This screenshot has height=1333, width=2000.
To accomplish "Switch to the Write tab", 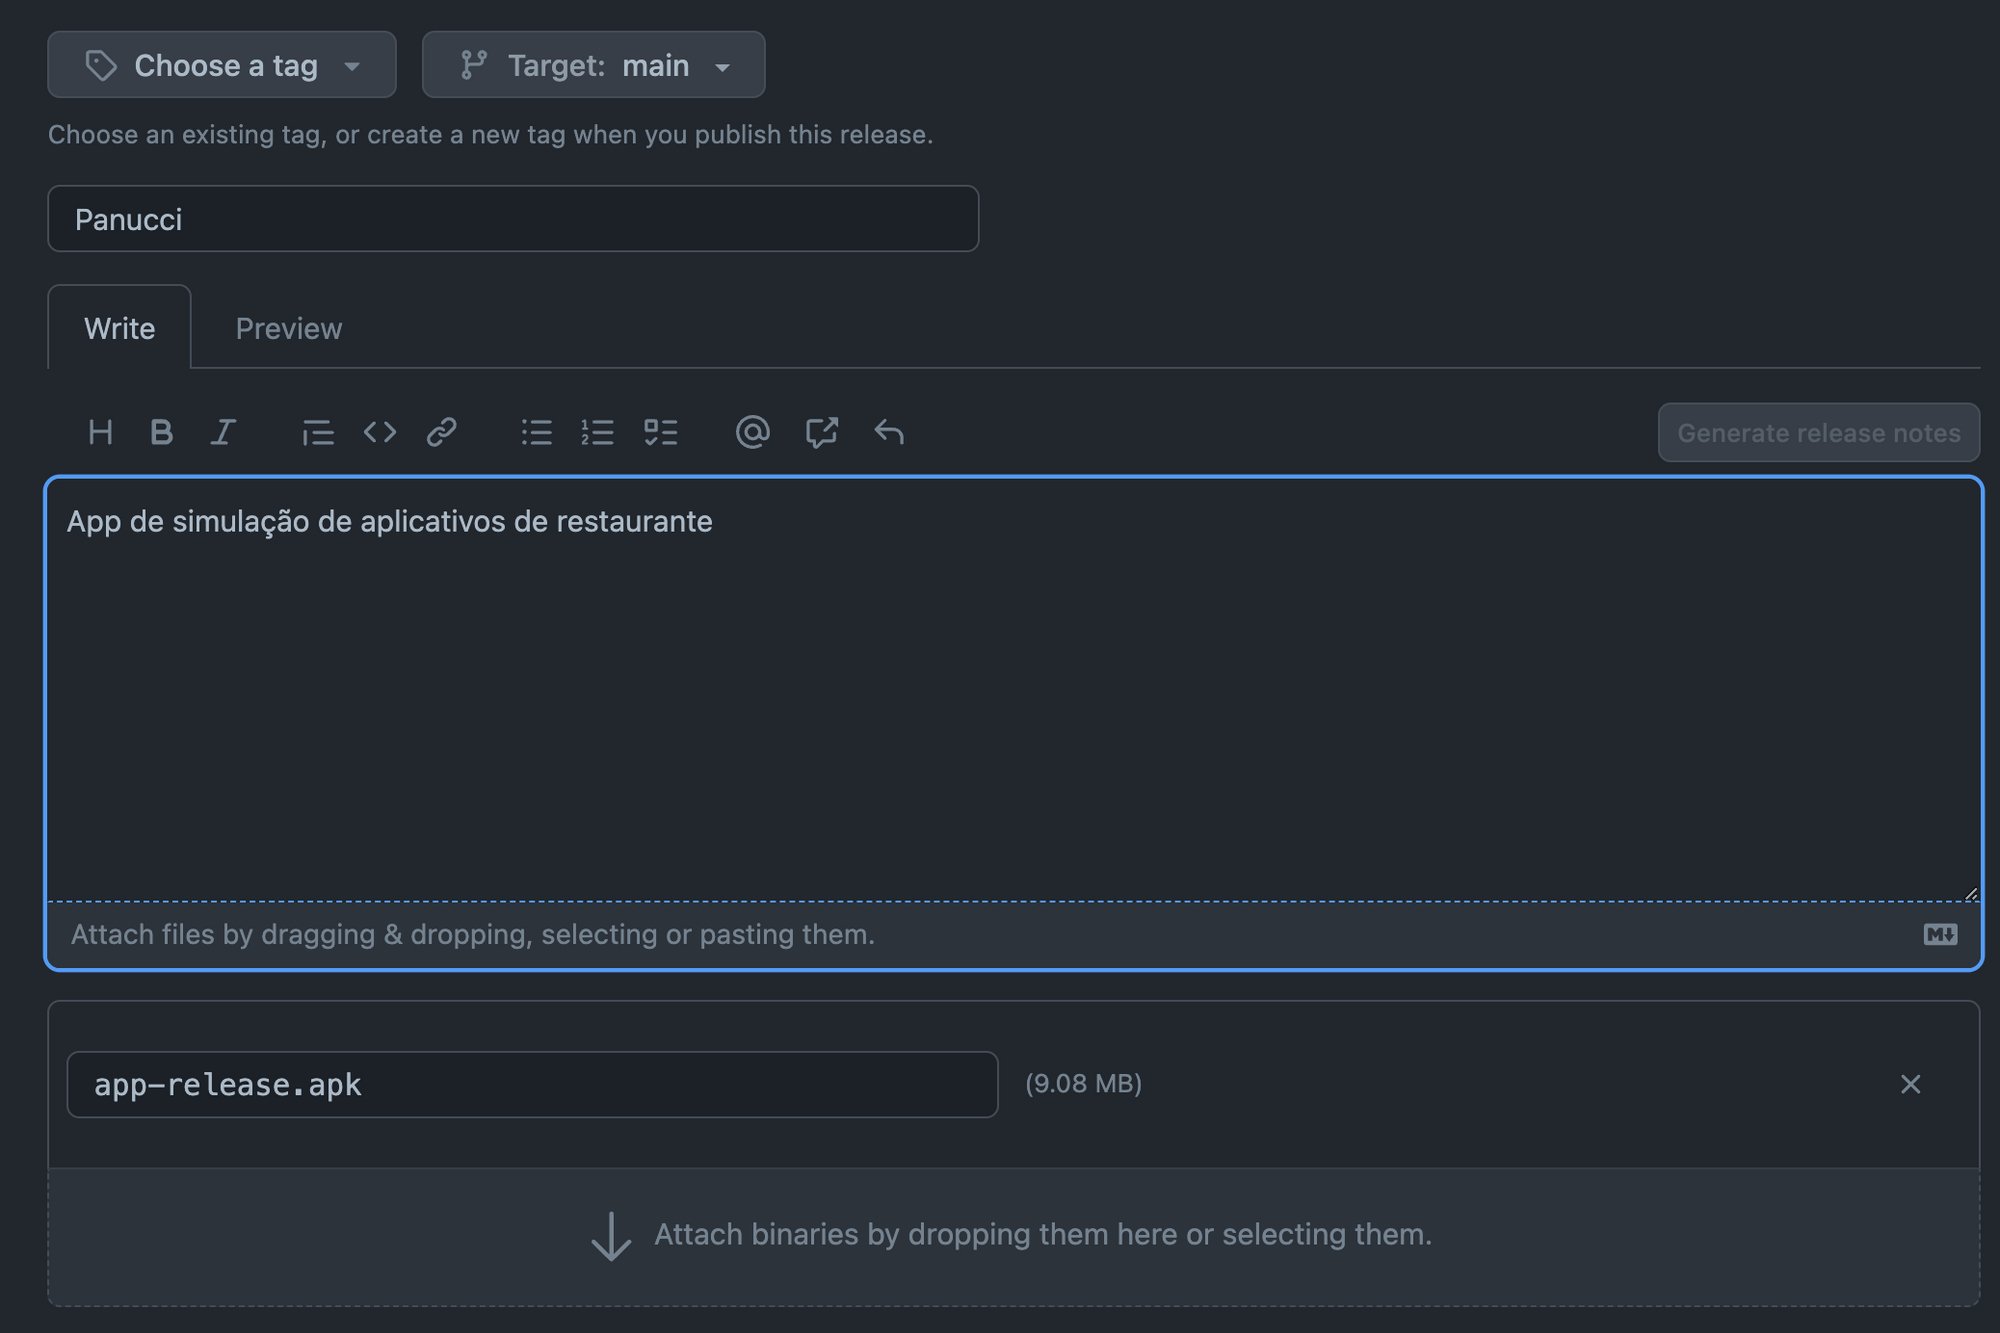I will [119, 328].
